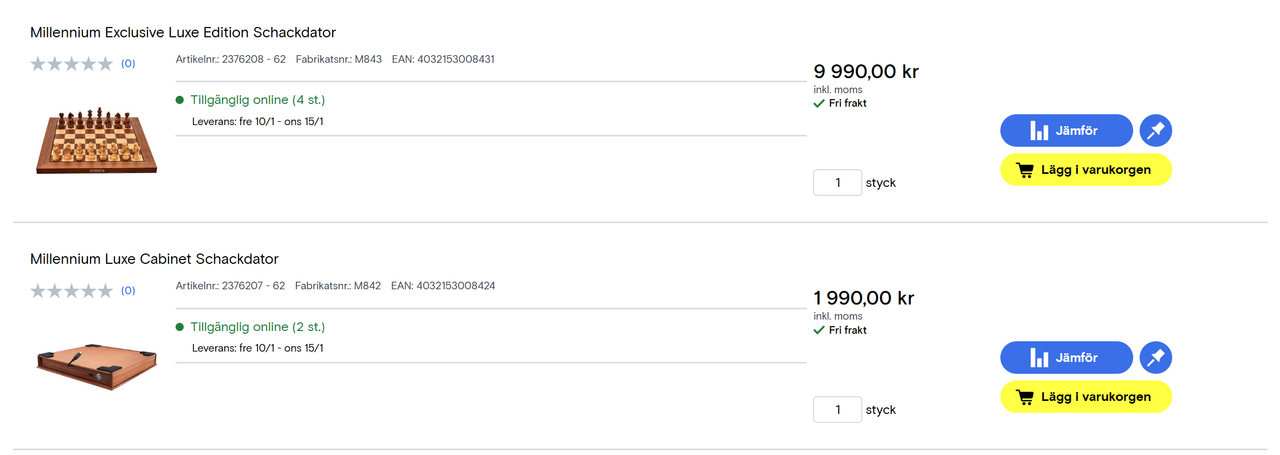Open Millennium Luxe Cabinet Schackdator title
The image size is (1280, 455).
[x=154, y=259]
